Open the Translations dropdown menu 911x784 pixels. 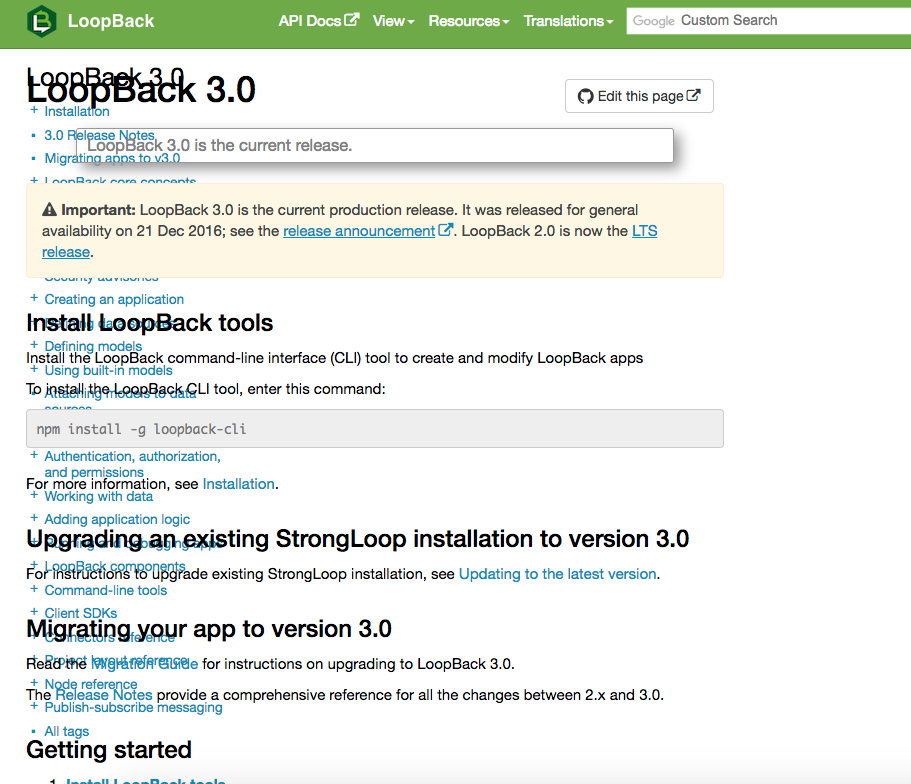[x=568, y=20]
